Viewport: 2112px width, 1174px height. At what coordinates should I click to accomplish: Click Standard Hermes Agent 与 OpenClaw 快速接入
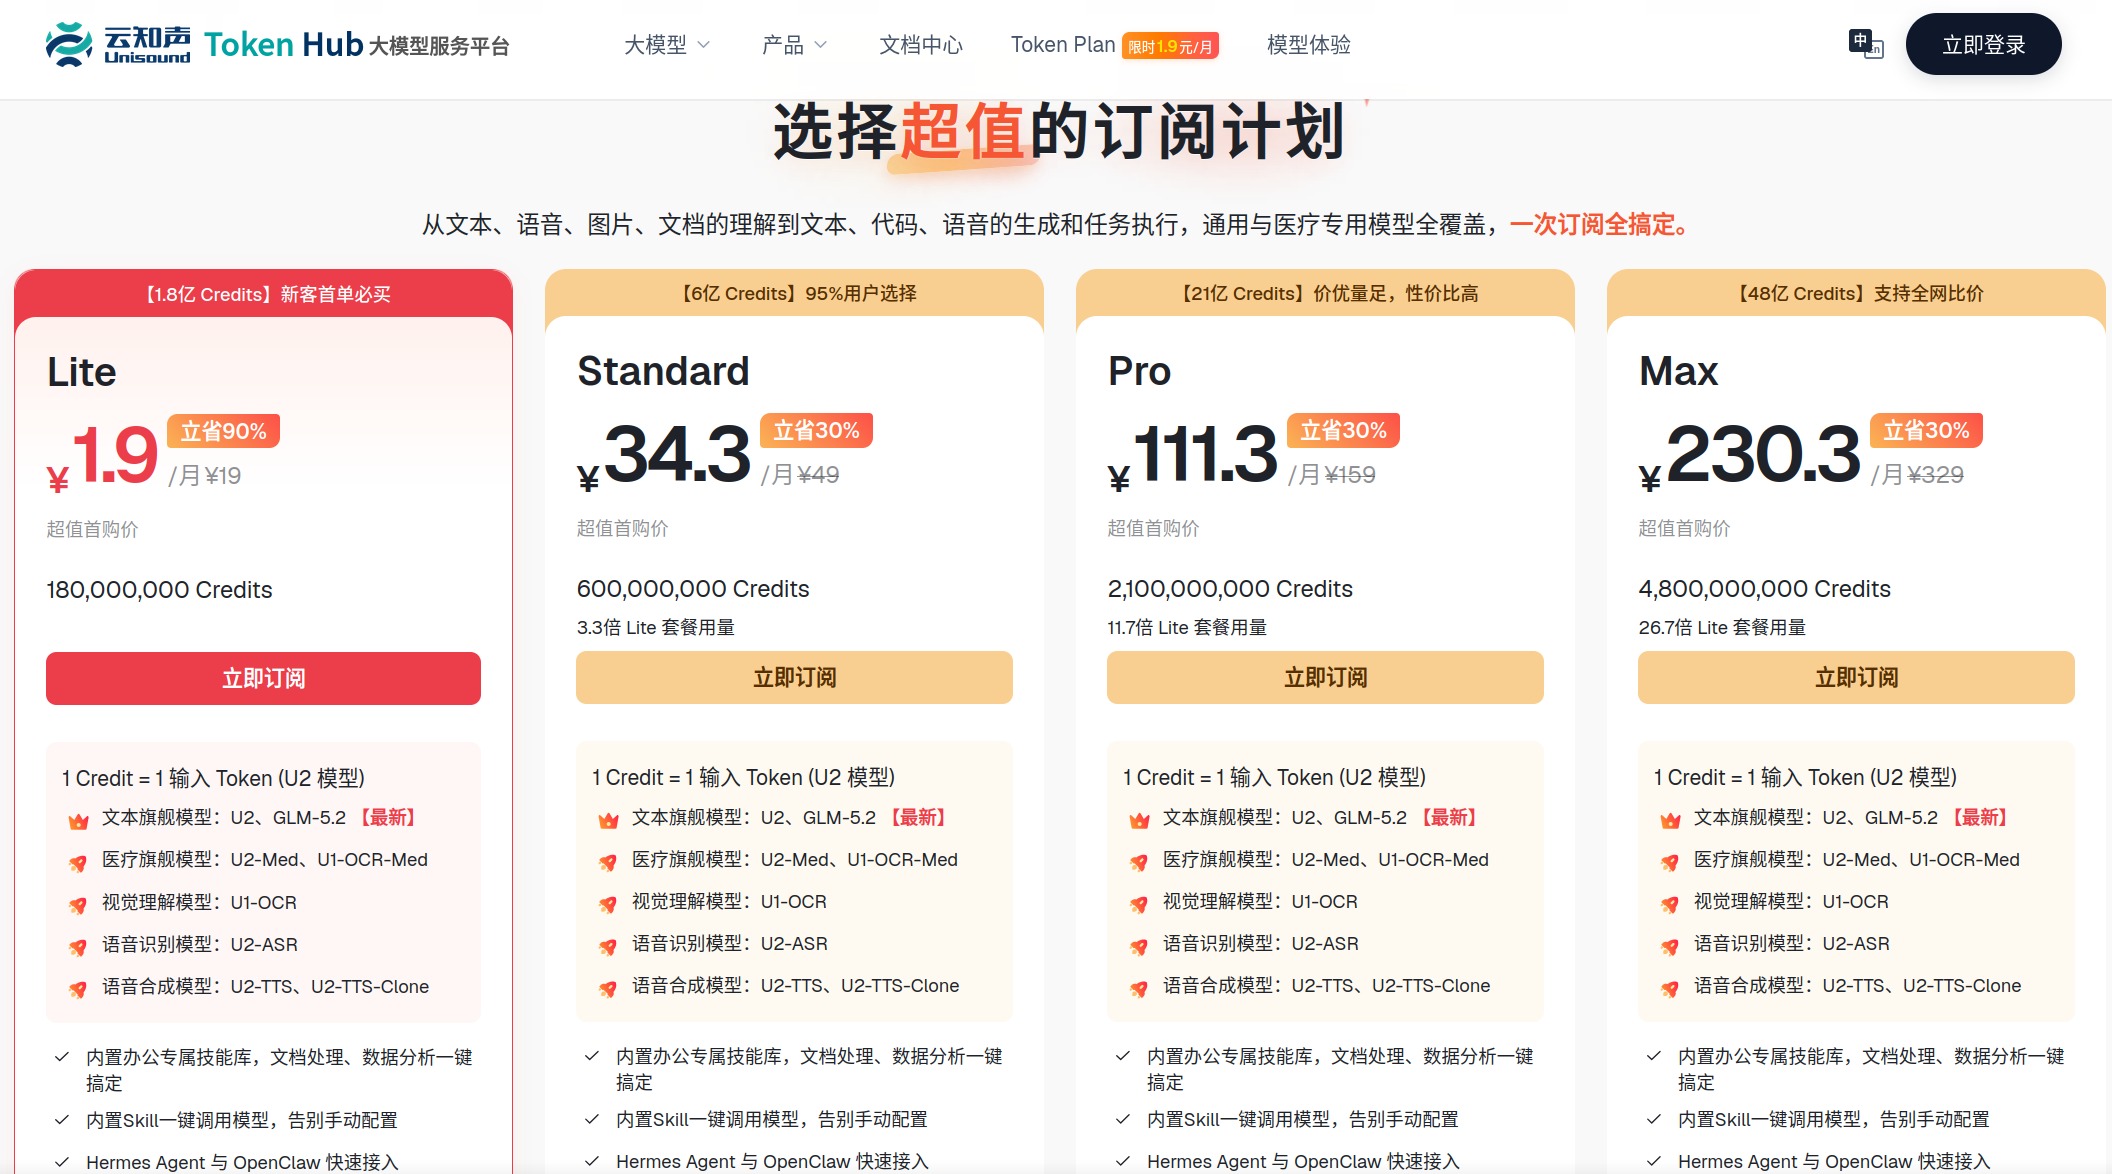point(772,1161)
